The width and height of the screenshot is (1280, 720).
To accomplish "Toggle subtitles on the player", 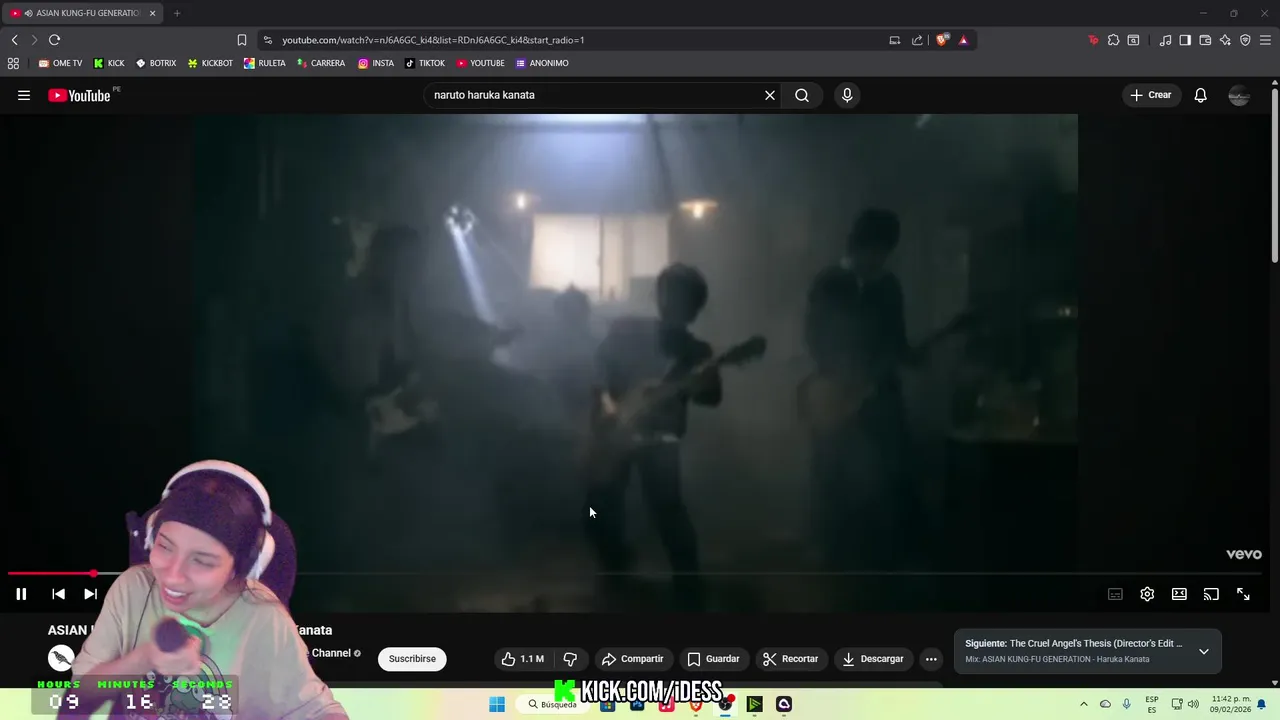I will pyautogui.click(x=1115, y=594).
